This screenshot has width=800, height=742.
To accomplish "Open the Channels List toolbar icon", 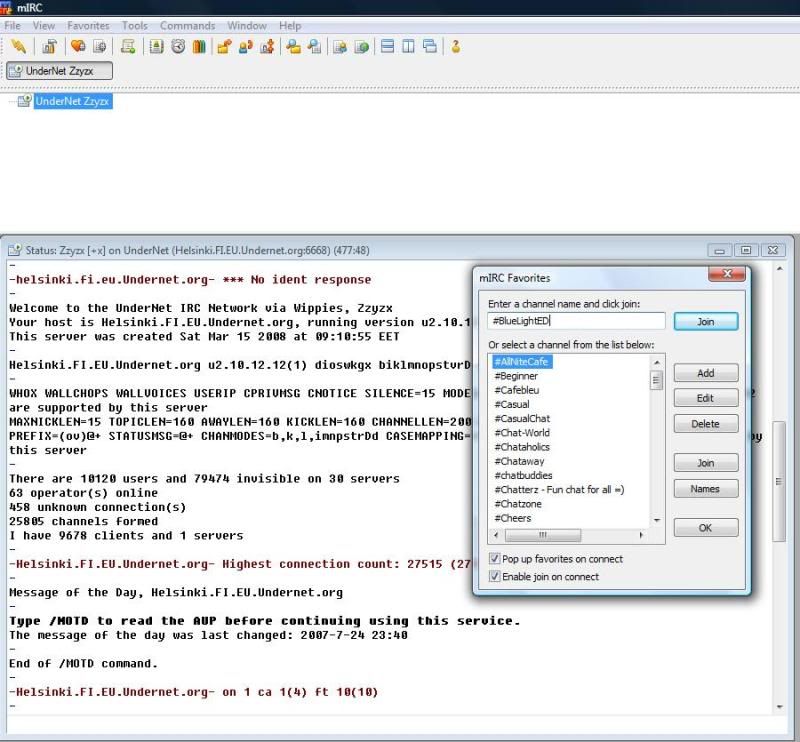I will tap(99, 46).
